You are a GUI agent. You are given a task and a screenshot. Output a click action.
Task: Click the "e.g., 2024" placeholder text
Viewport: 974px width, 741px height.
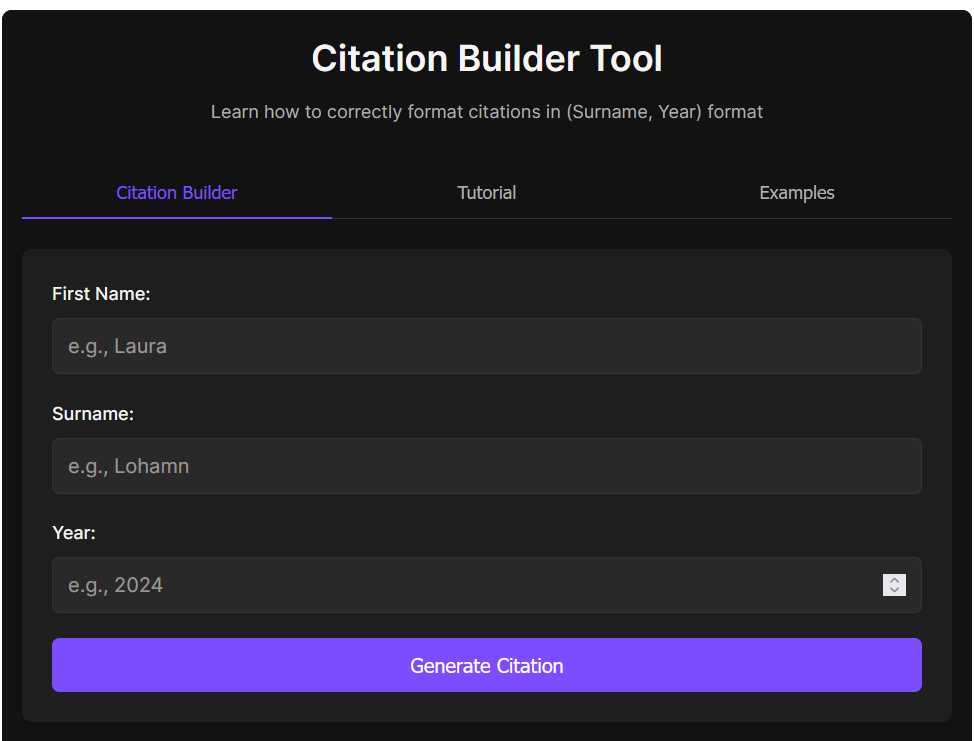coord(115,585)
